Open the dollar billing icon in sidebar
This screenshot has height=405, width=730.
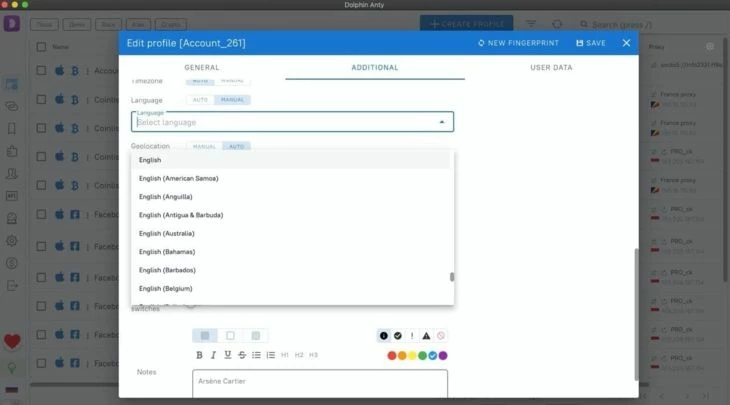12,263
